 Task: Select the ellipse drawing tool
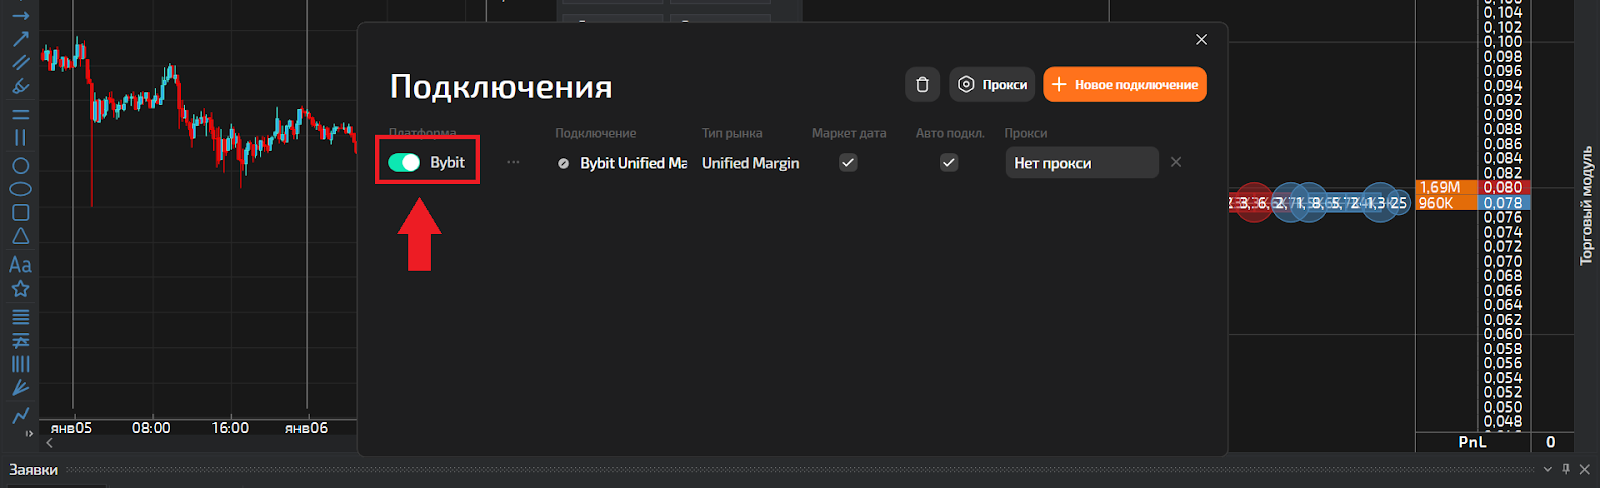click(x=20, y=189)
